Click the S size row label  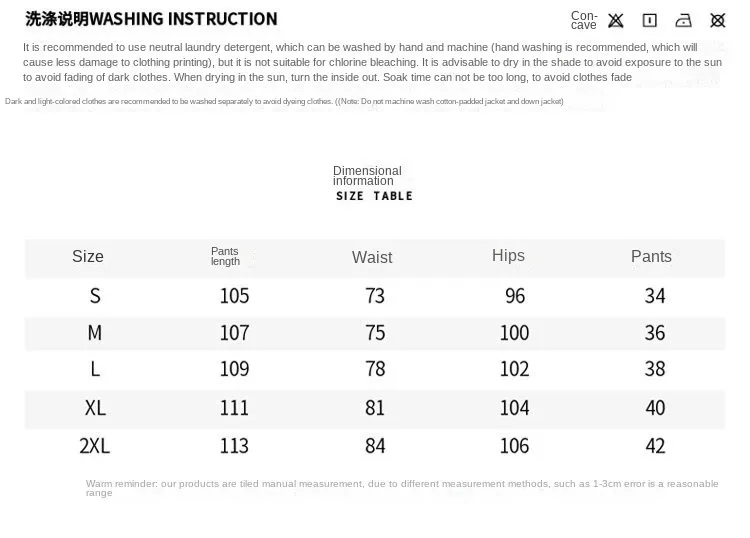[95, 296]
